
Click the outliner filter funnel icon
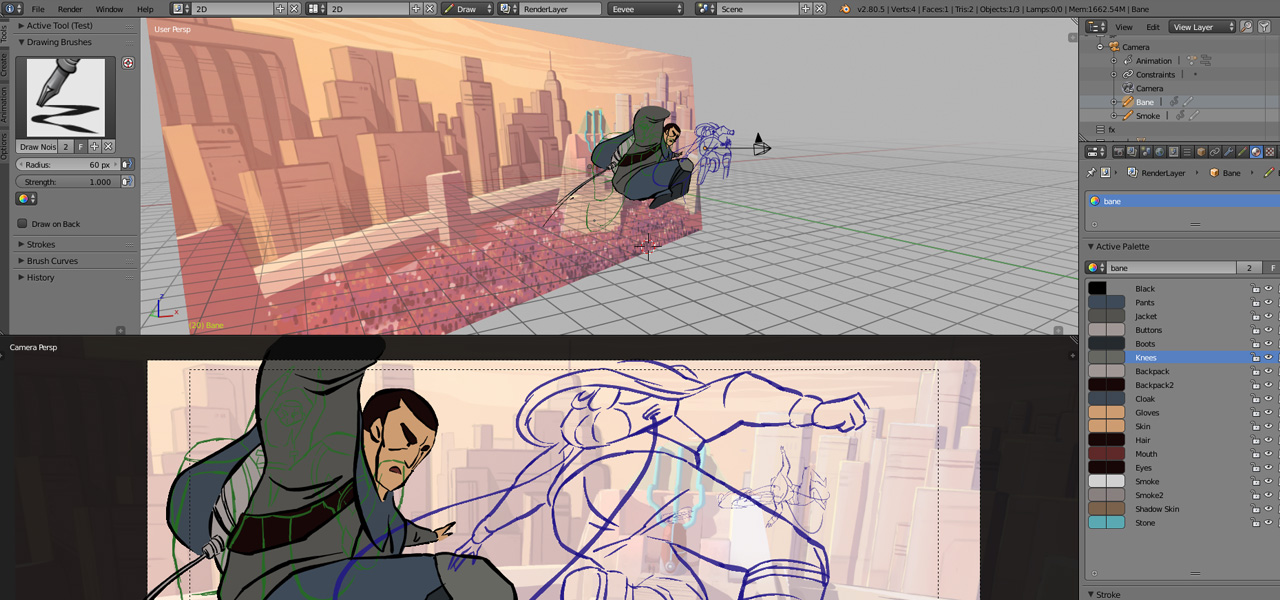click(1264, 27)
